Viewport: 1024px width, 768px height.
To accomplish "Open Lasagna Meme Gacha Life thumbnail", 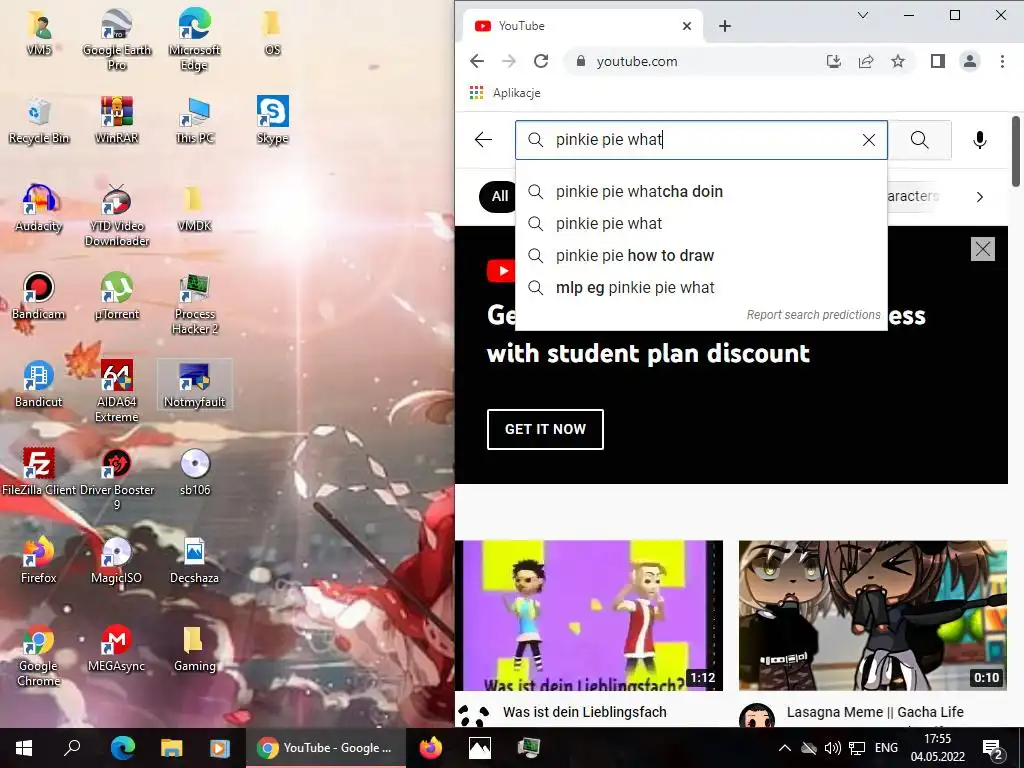I will (872, 615).
